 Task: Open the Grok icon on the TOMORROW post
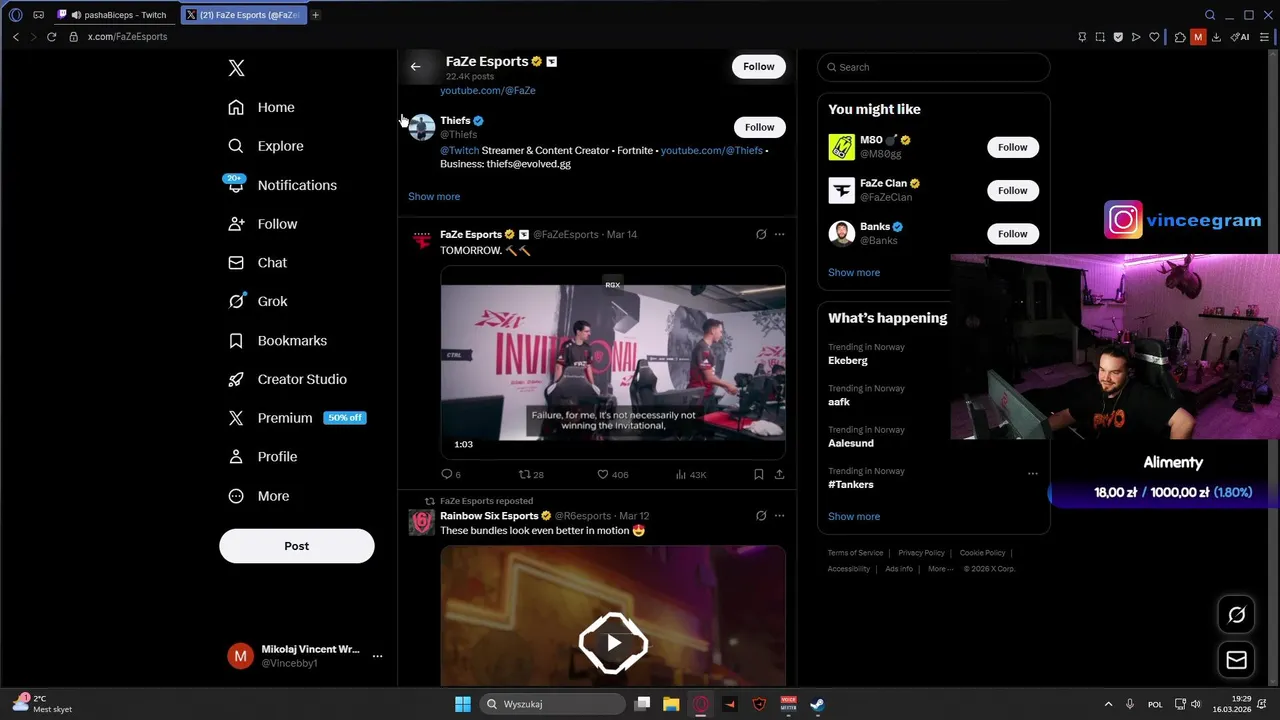click(x=761, y=234)
